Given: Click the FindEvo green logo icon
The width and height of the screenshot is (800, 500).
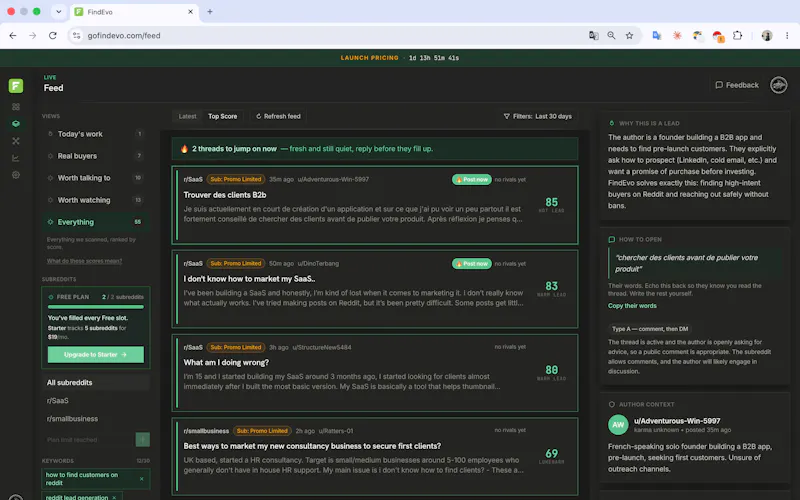Looking at the screenshot, I should tap(16, 85).
